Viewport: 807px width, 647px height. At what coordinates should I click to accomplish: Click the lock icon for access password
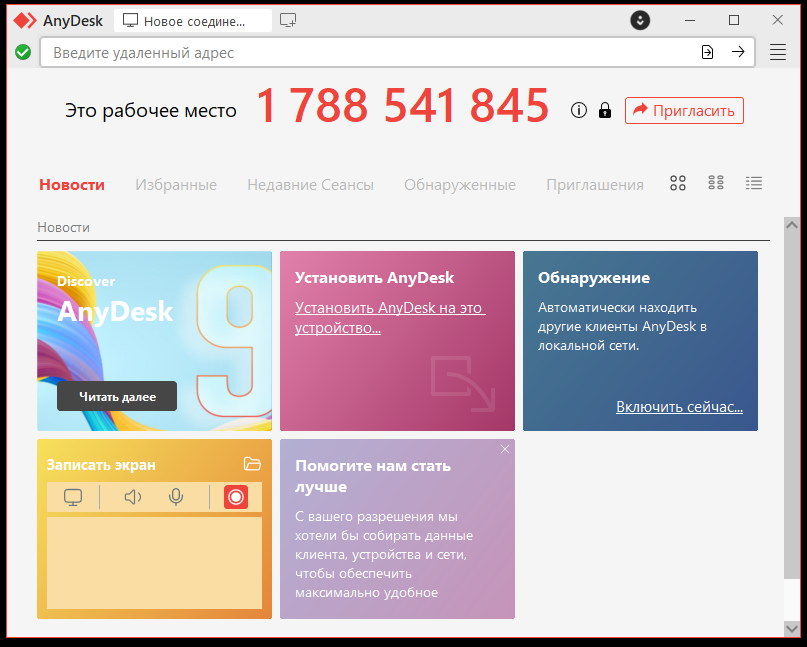pyautogui.click(x=605, y=110)
